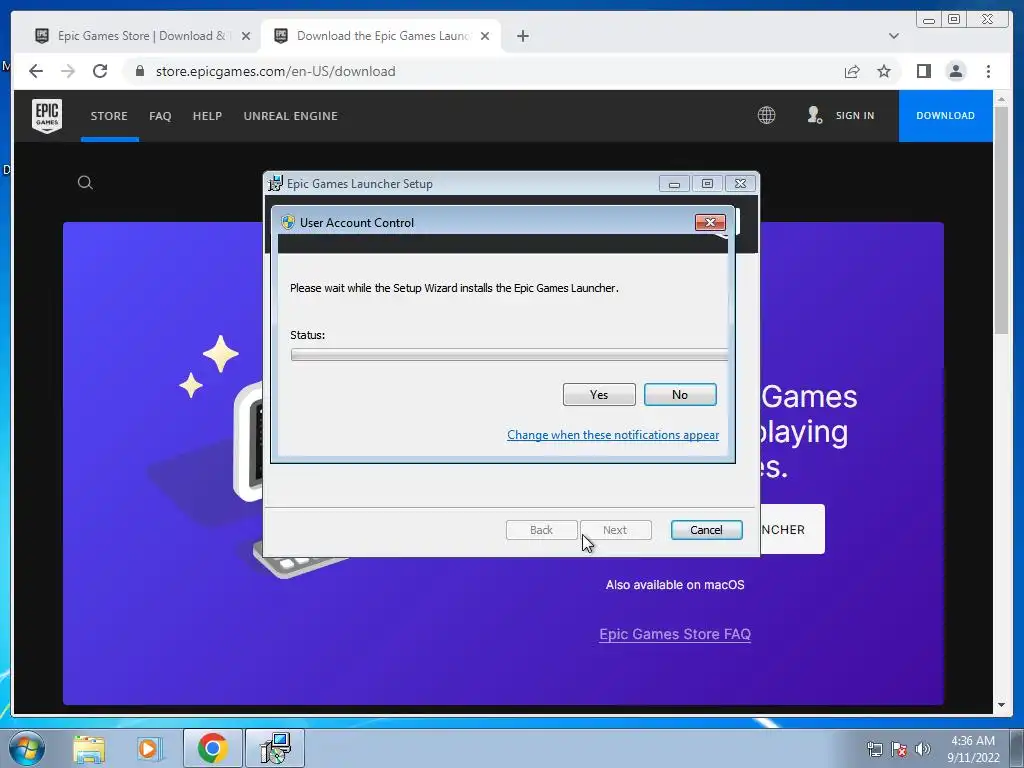The image size is (1024, 768).
Task: Click the page vertical scrollbar thumb
Action: pyautogui.click(x=1001, y=220)
